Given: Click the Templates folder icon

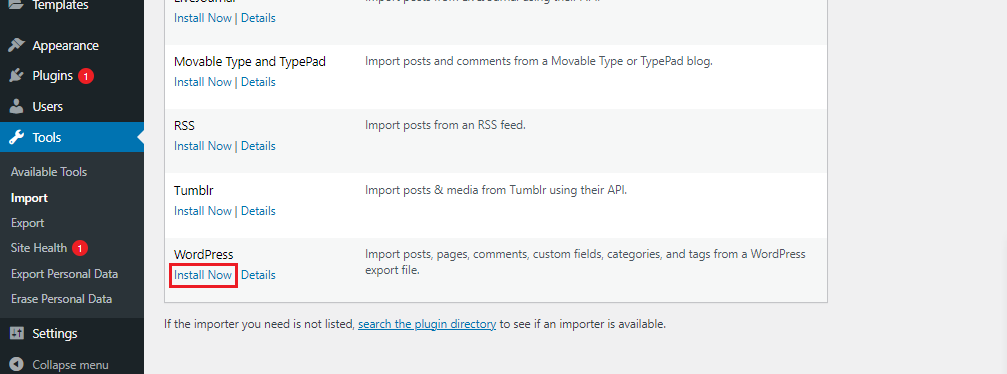Looking at the screenshot, I should 17,5.
